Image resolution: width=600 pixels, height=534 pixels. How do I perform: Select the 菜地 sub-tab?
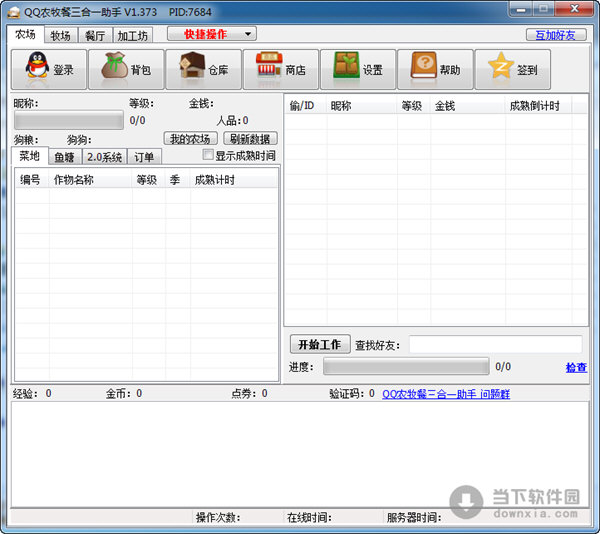tap(29, 156)
